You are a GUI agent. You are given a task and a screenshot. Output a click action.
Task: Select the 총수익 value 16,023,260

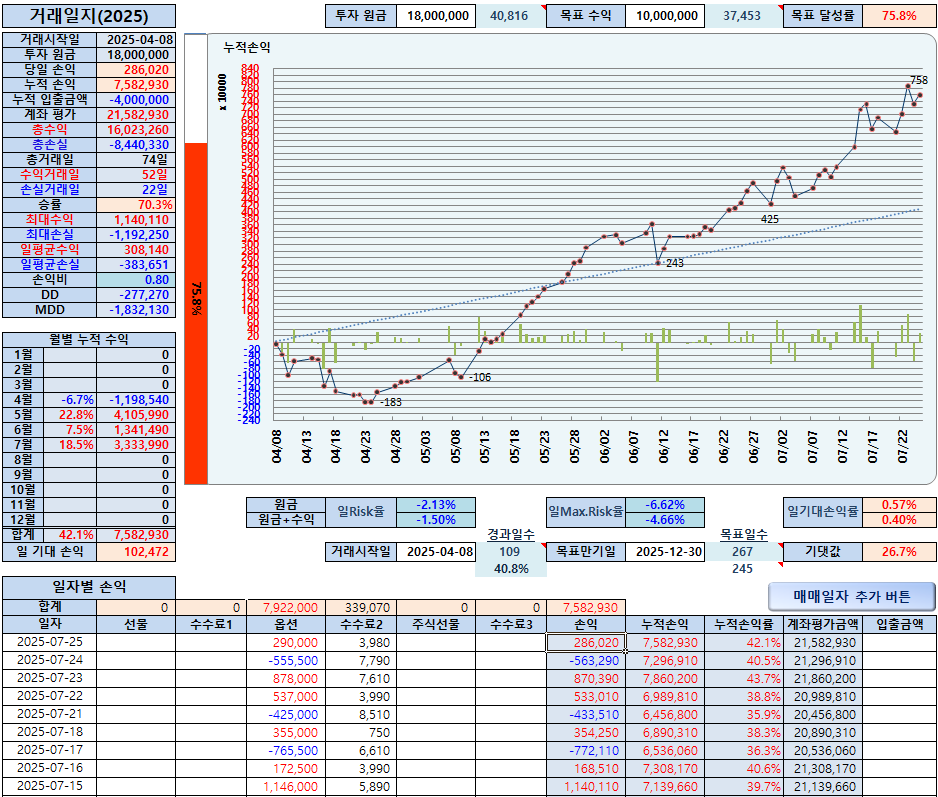coord(136,130)
